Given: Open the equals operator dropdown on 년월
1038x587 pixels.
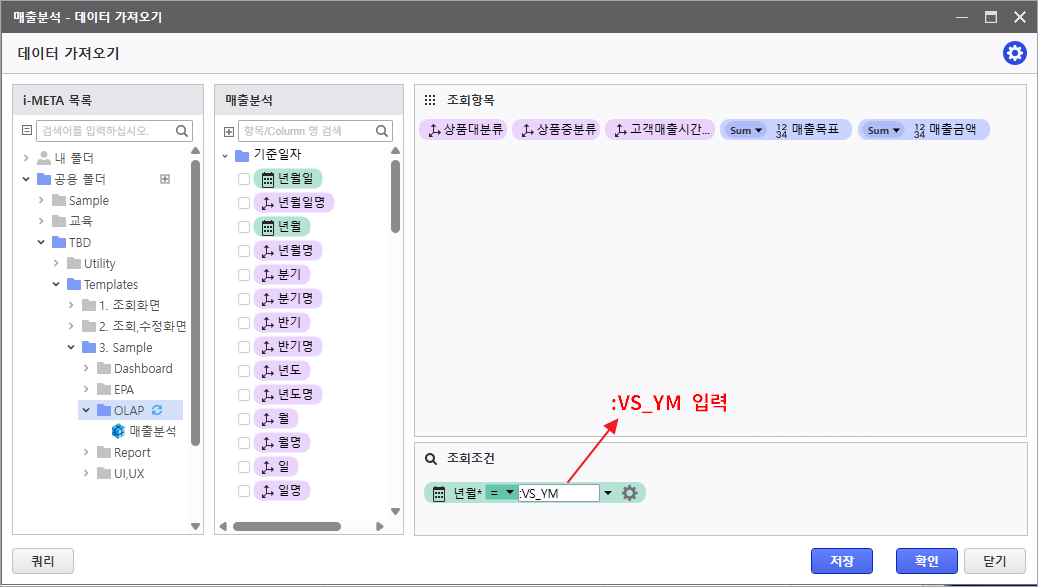Looking at the screenshot, I should pyautogui.click(x=501, y=493).
